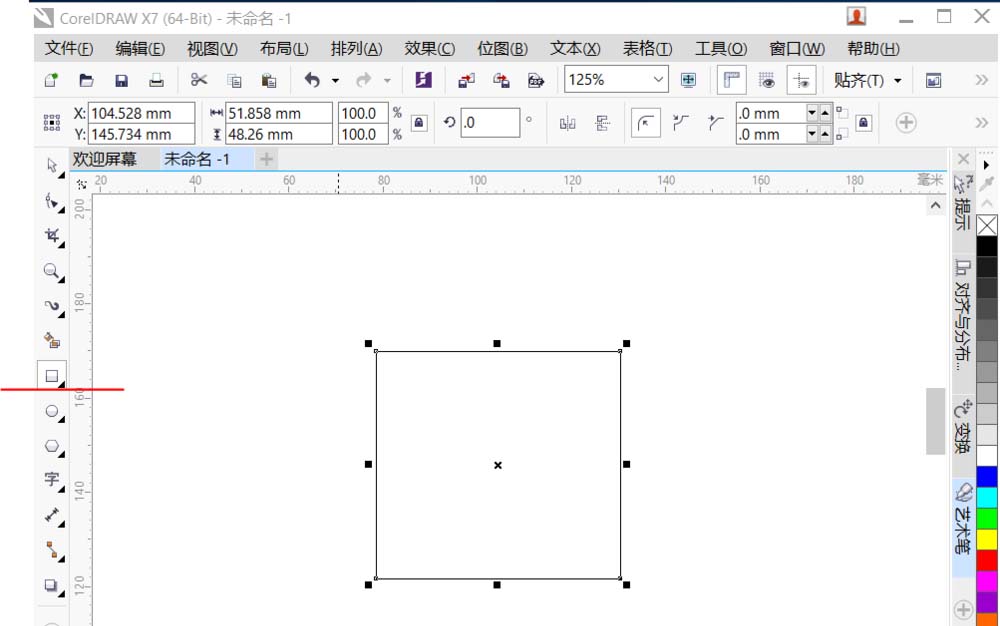Select the Ellipse tool
This screenshot has height=626, width=1000.
coord(51,411)
